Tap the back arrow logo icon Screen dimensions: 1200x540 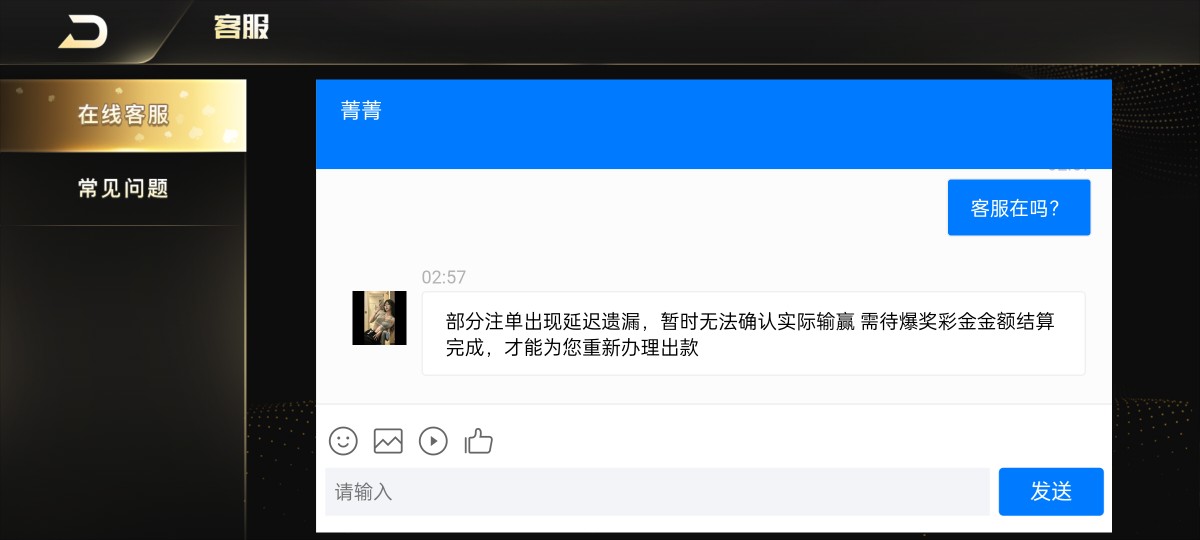click(x=83, y=31)
